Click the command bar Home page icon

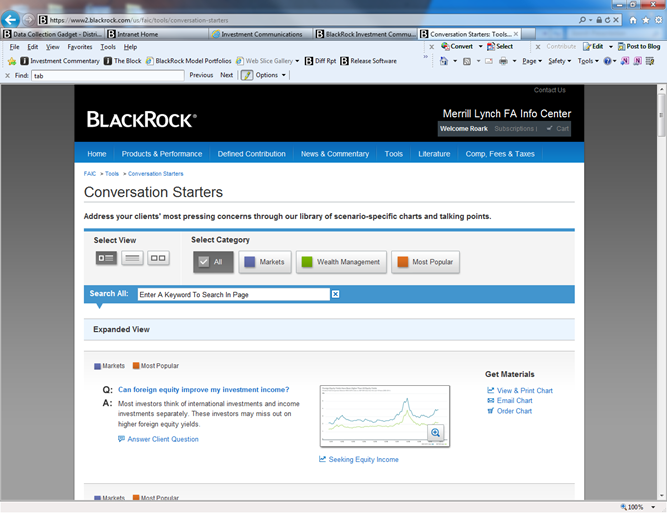[444, 61]
